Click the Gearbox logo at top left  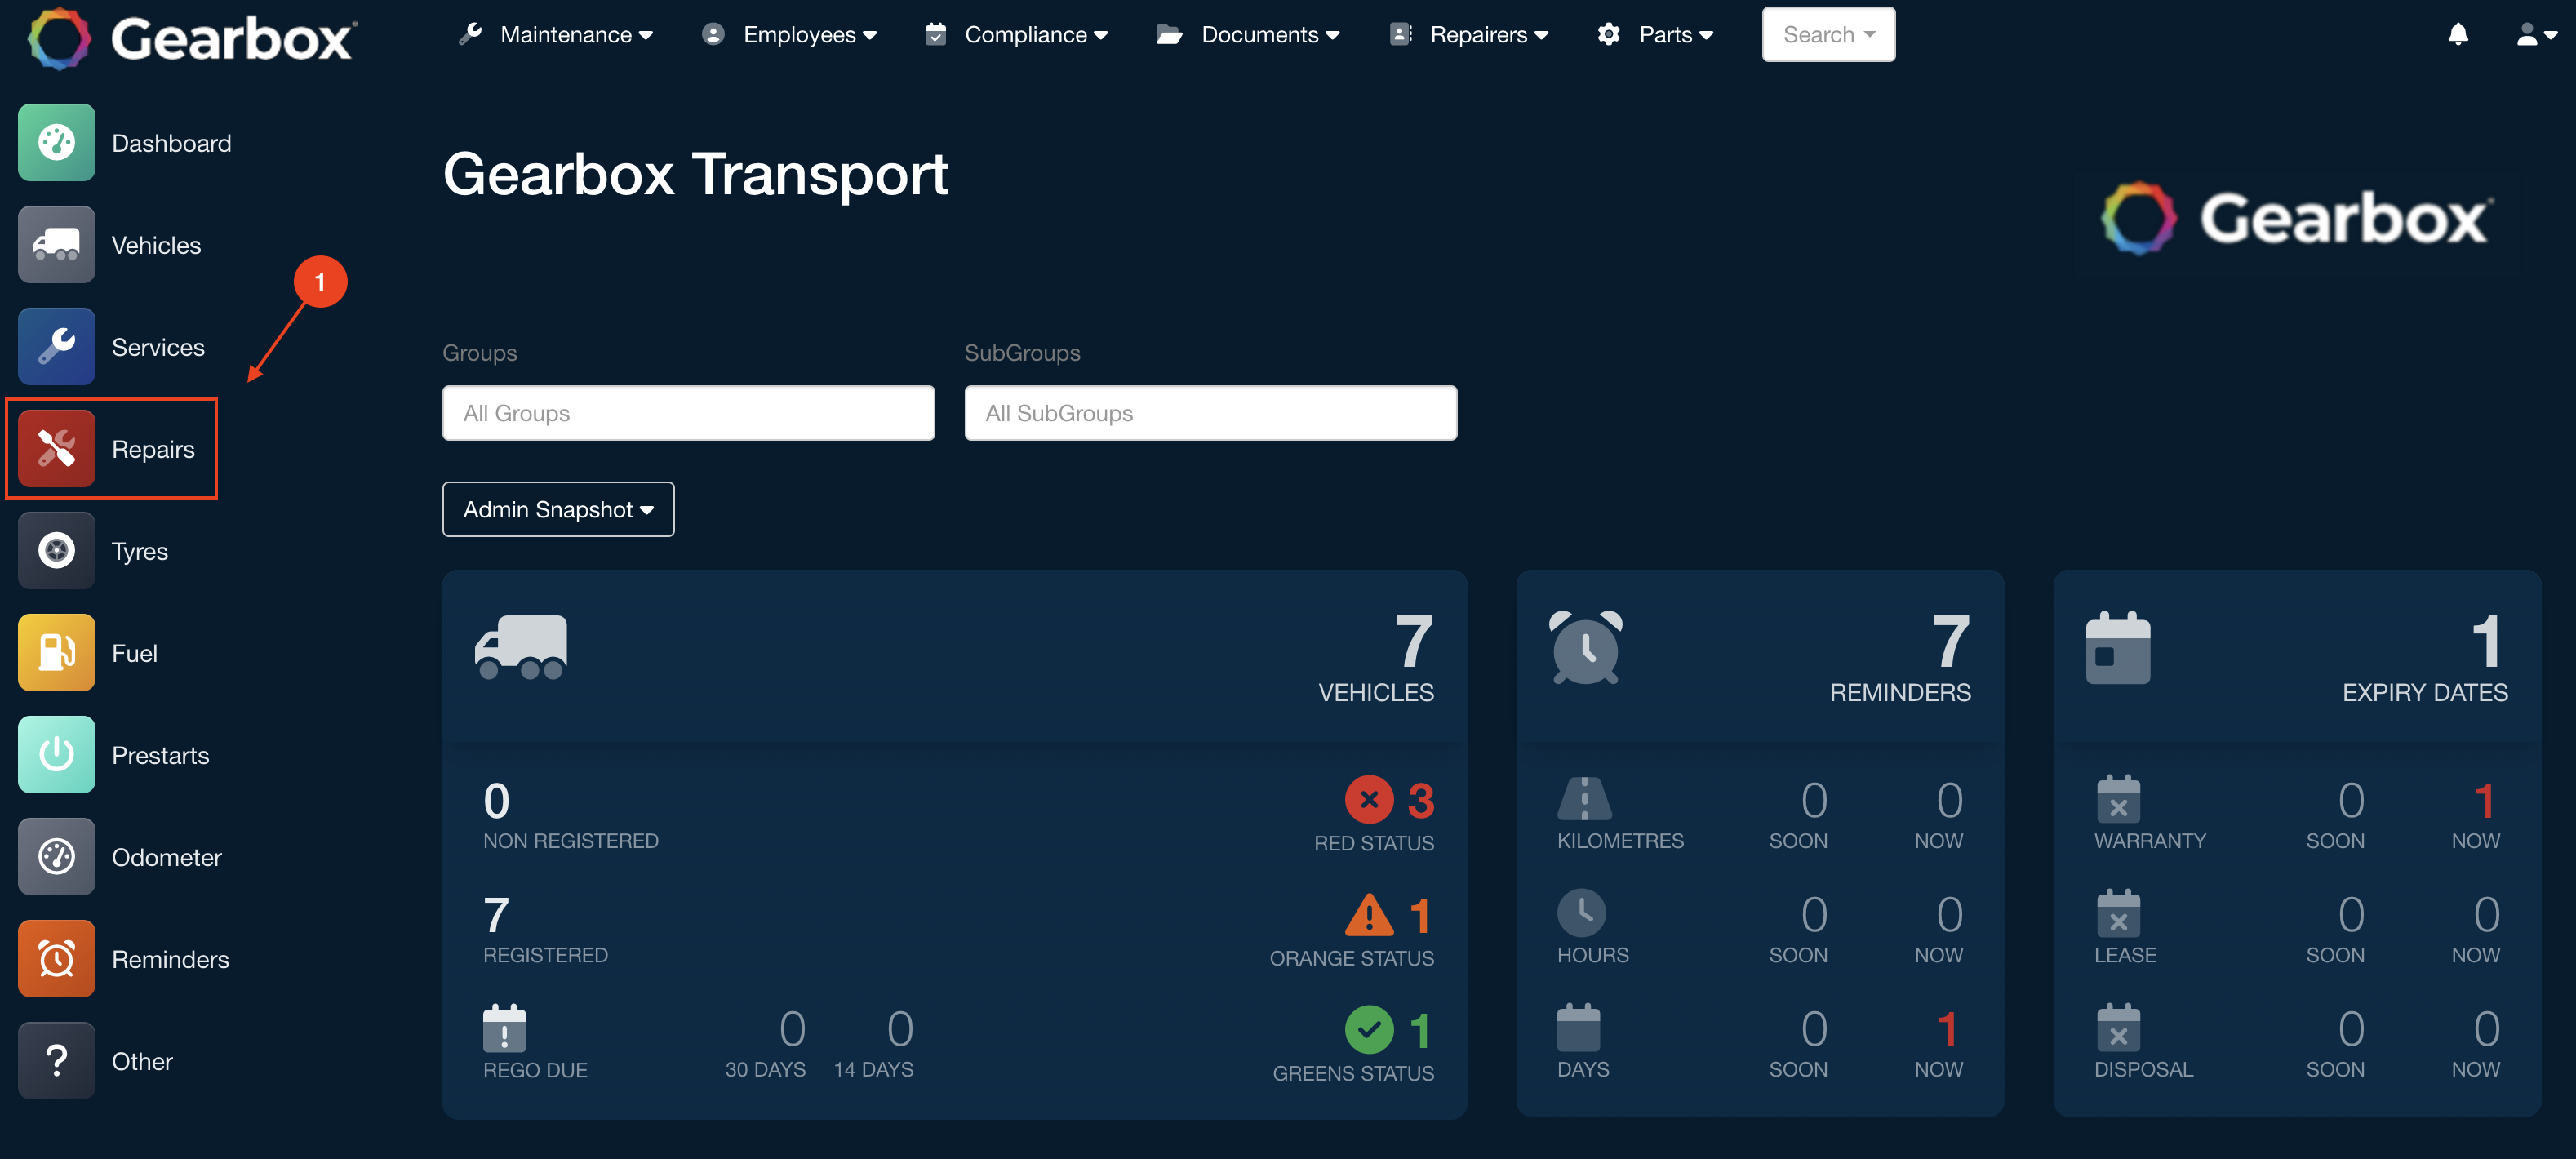click(x=190, y=39)
